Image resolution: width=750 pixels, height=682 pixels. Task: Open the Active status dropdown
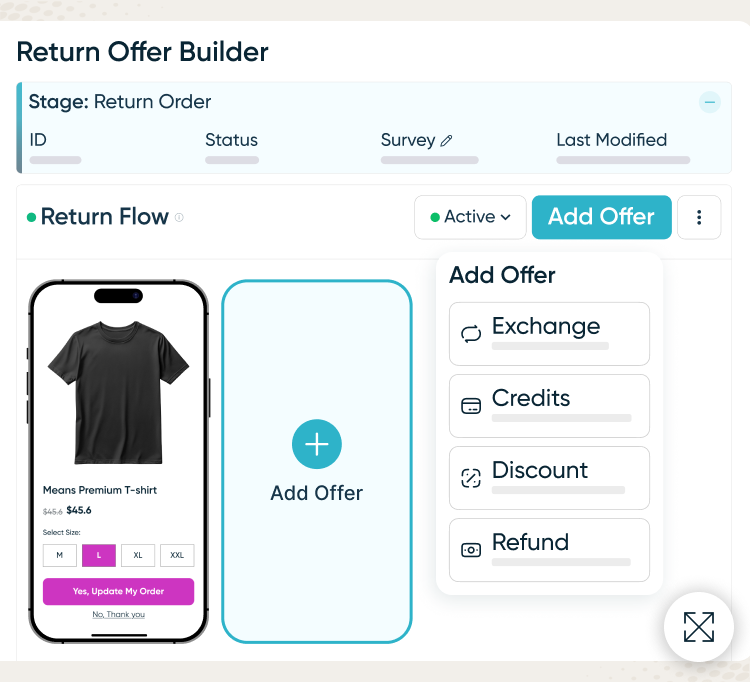(x=470, y=217)
